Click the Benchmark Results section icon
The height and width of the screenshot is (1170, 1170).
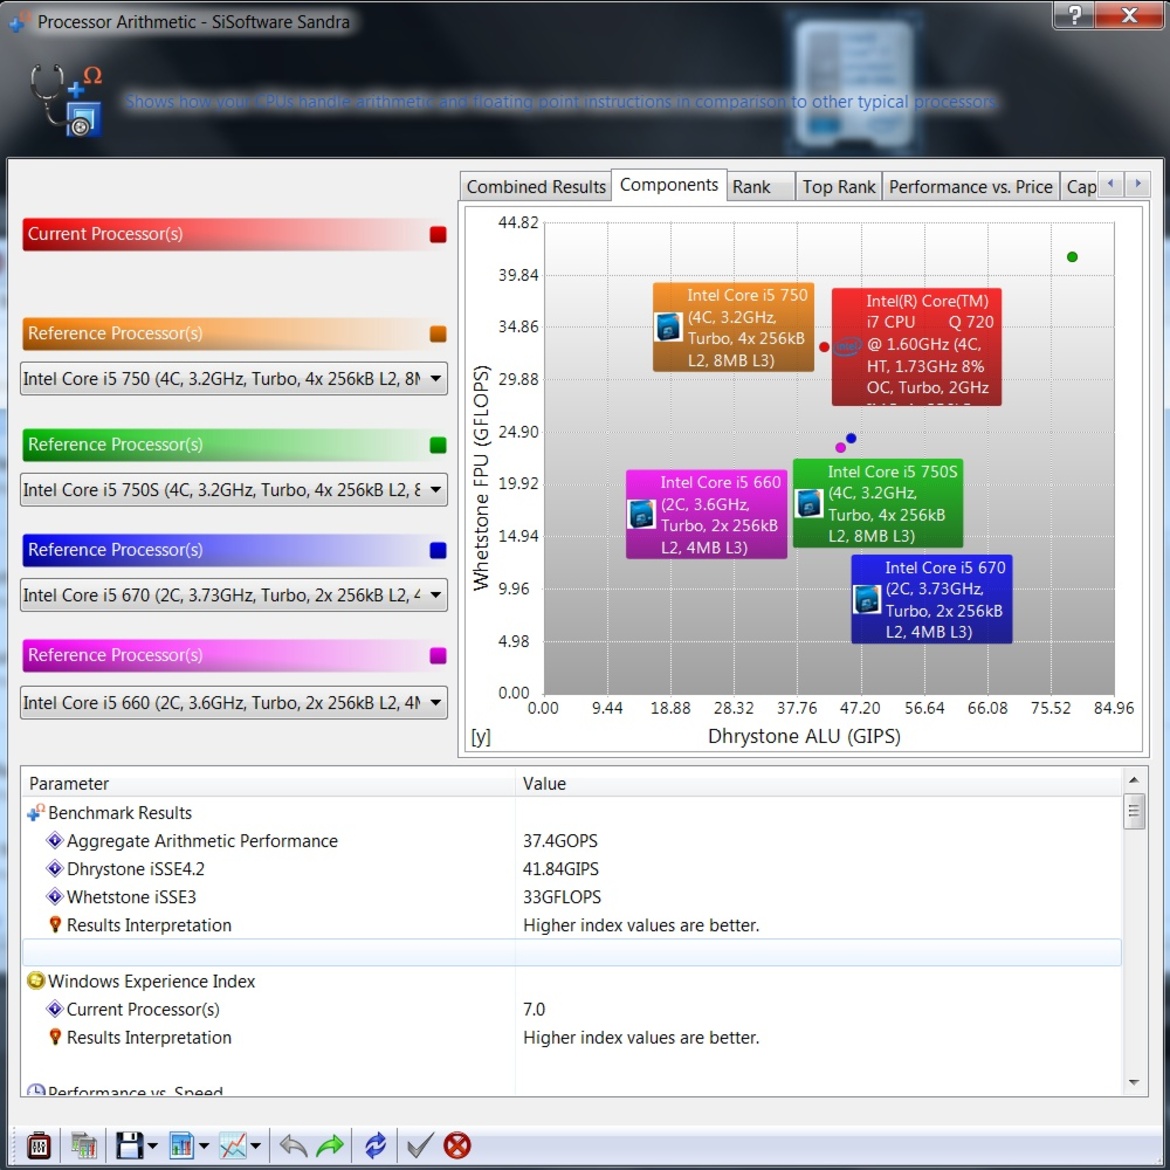[35, 812]
